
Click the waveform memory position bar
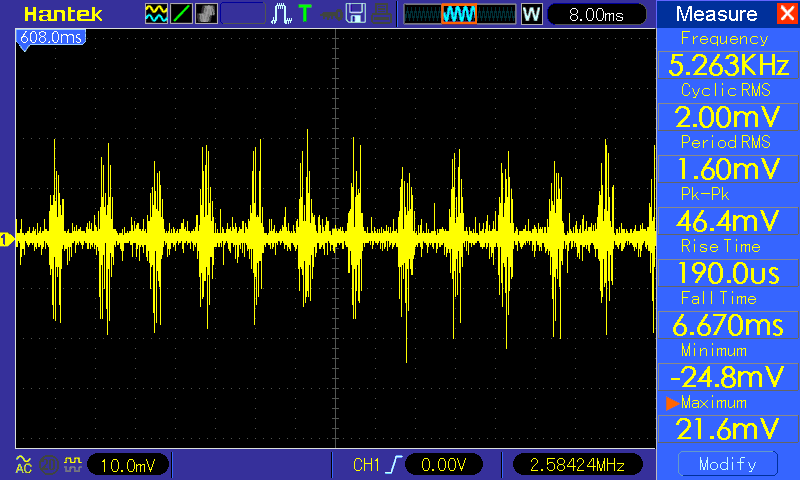[x=460, y=14]
